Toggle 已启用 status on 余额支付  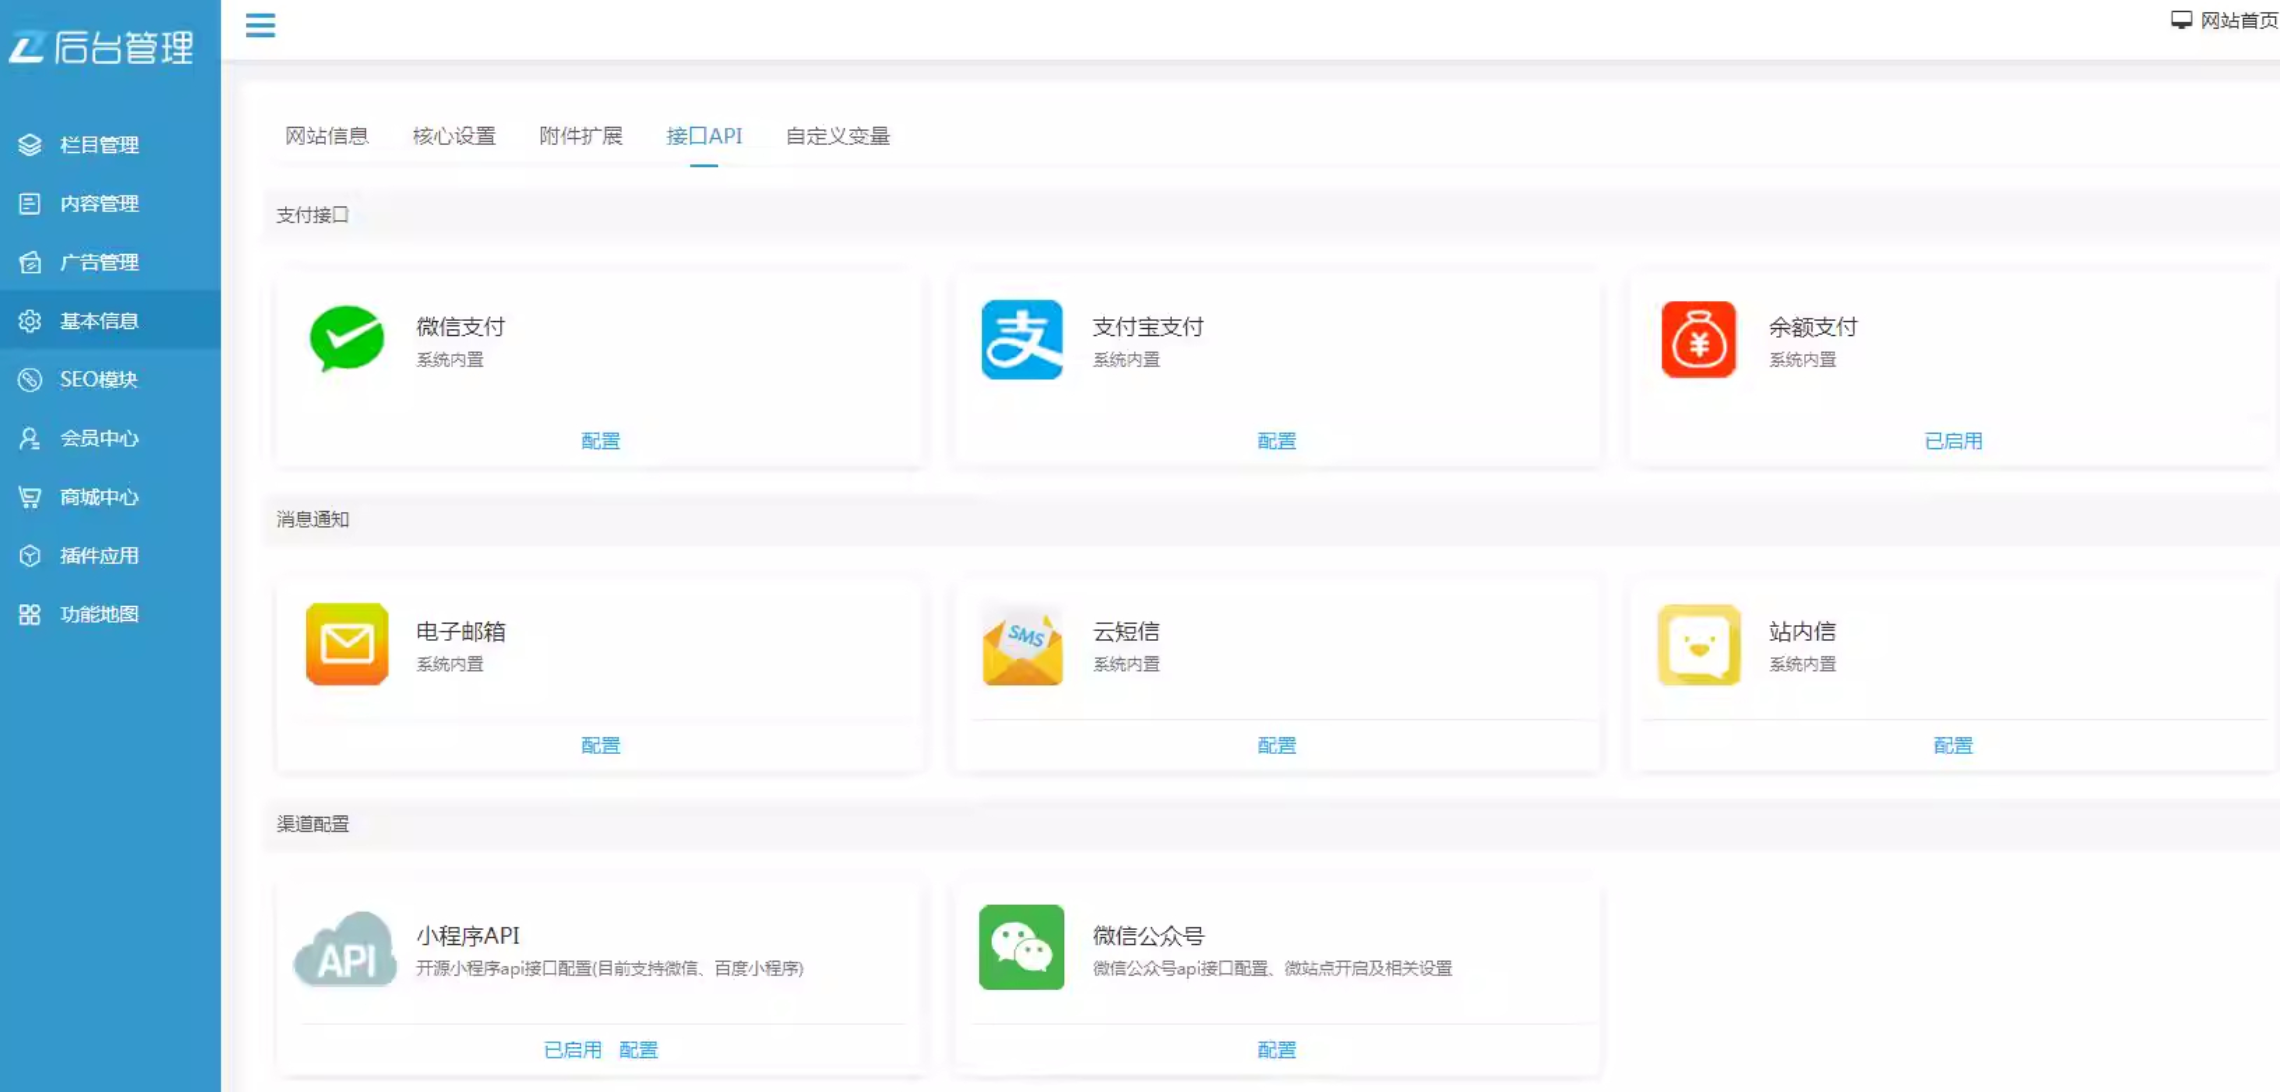tap(1953, 440)
